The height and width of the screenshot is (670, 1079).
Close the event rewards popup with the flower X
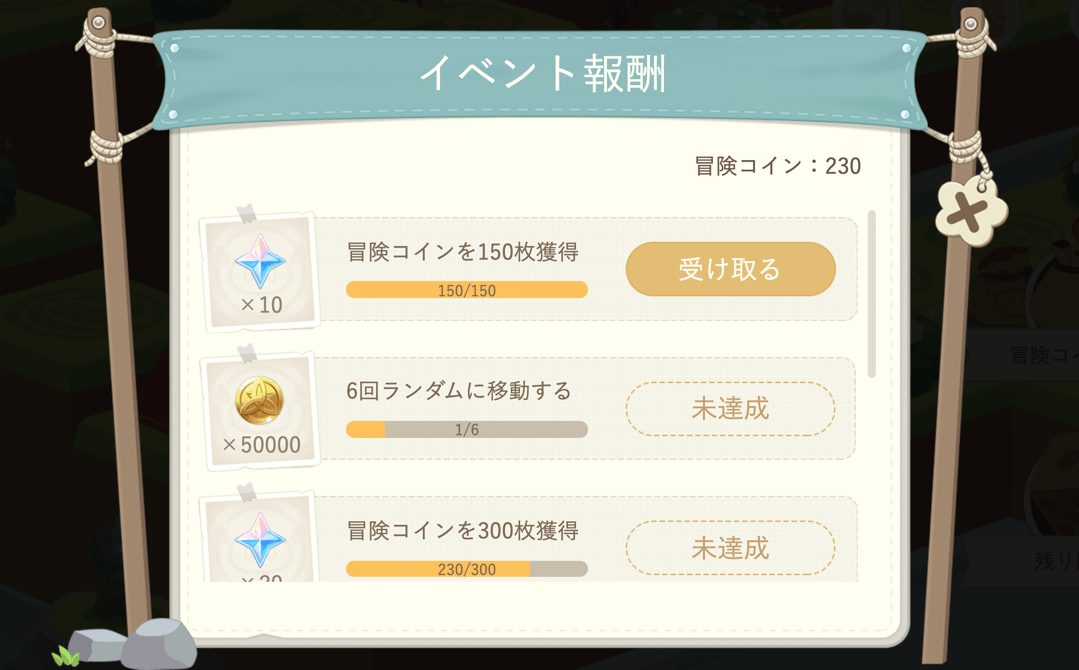click(x=971, y=211)
